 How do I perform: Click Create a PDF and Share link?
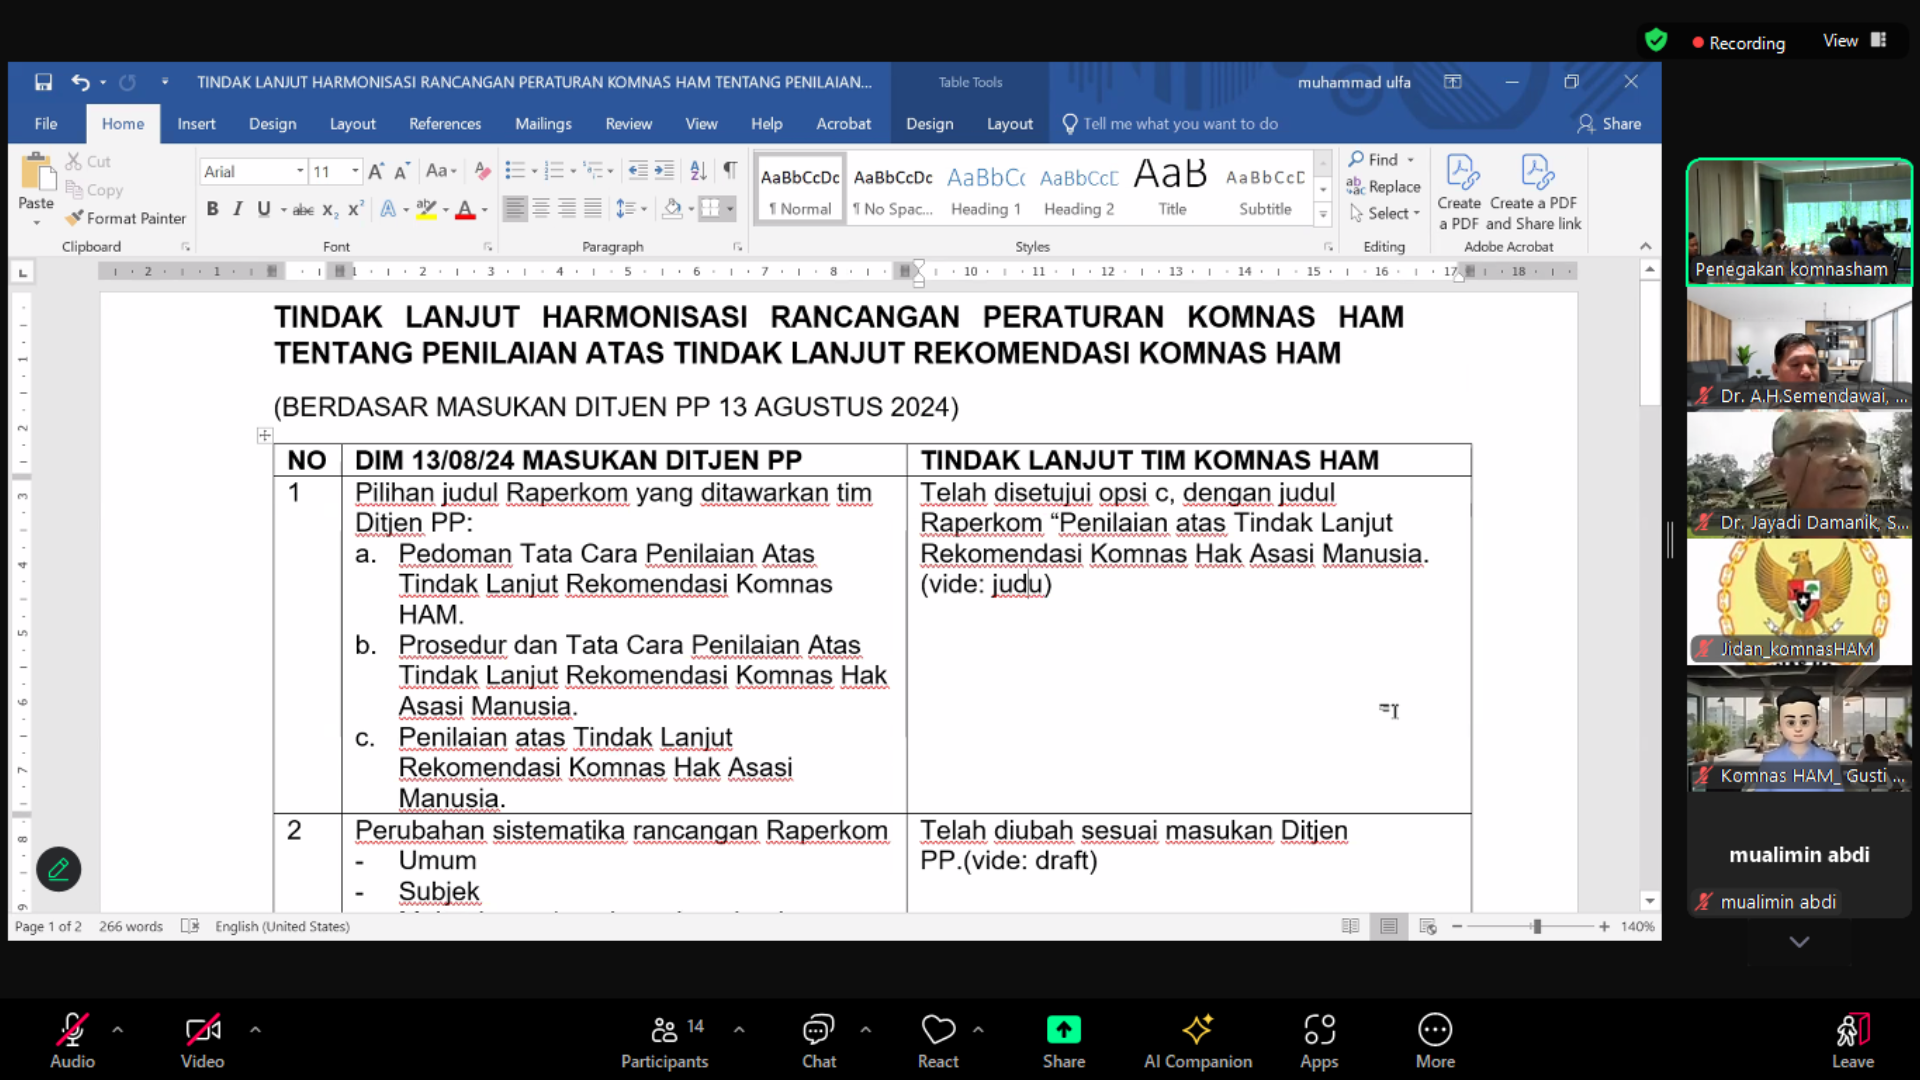(1534, 193)
